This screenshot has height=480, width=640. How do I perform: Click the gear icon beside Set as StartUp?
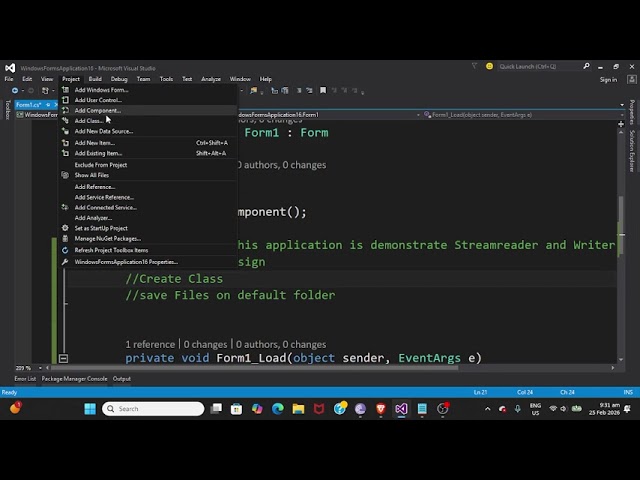pos(65,228)
